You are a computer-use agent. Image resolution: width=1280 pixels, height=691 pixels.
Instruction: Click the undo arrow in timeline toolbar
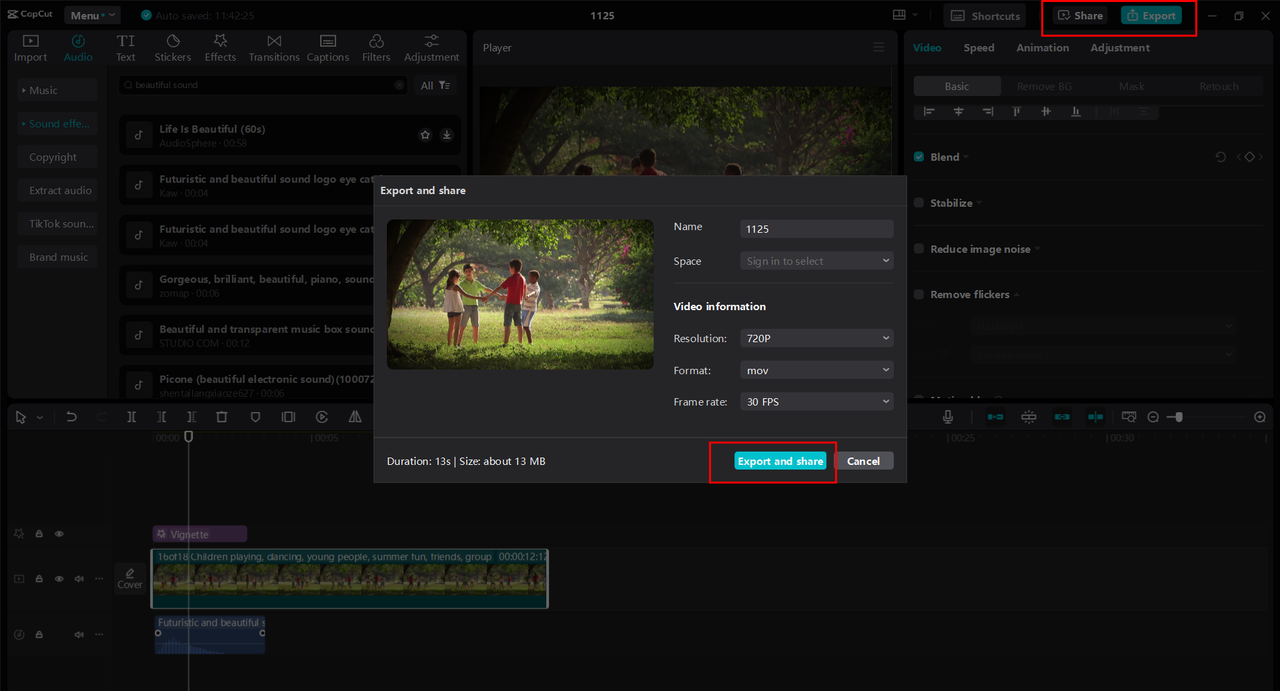[71, 417]
